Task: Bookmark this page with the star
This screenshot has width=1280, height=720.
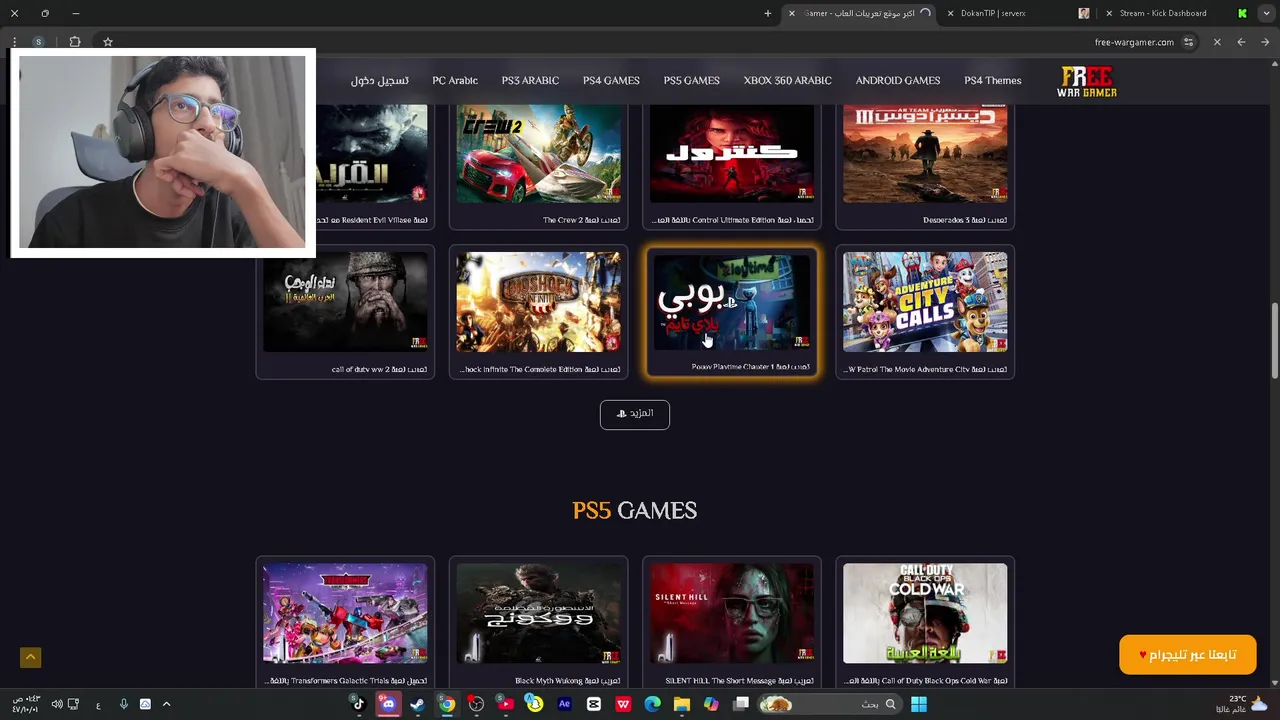Action: point(108,42)
